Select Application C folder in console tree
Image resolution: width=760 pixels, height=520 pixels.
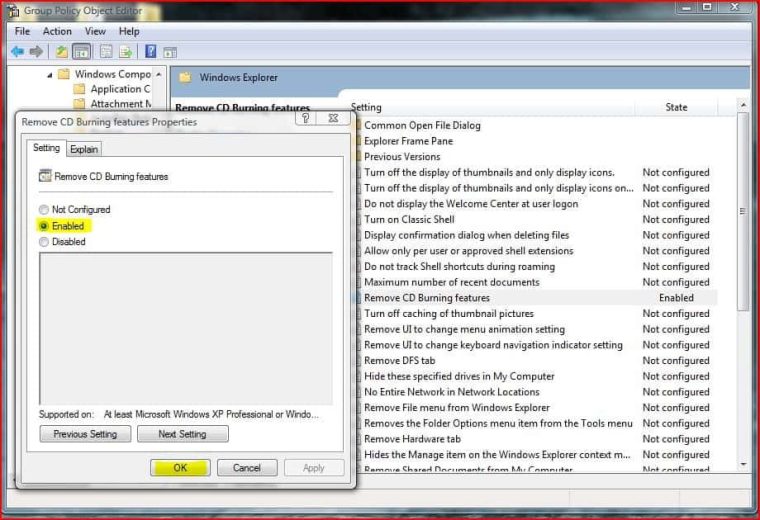(120, 89)
